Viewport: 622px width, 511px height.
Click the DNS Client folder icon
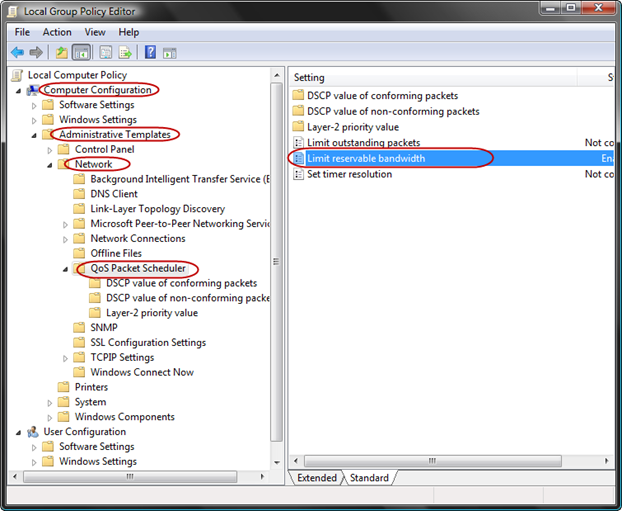tap(79, 194)
